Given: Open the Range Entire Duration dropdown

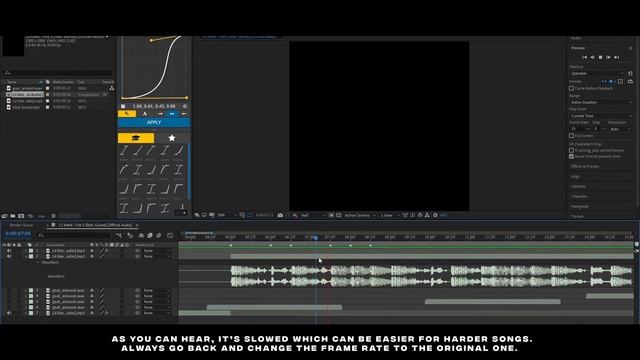Looking at the screenshot, I should coord(601,102).
